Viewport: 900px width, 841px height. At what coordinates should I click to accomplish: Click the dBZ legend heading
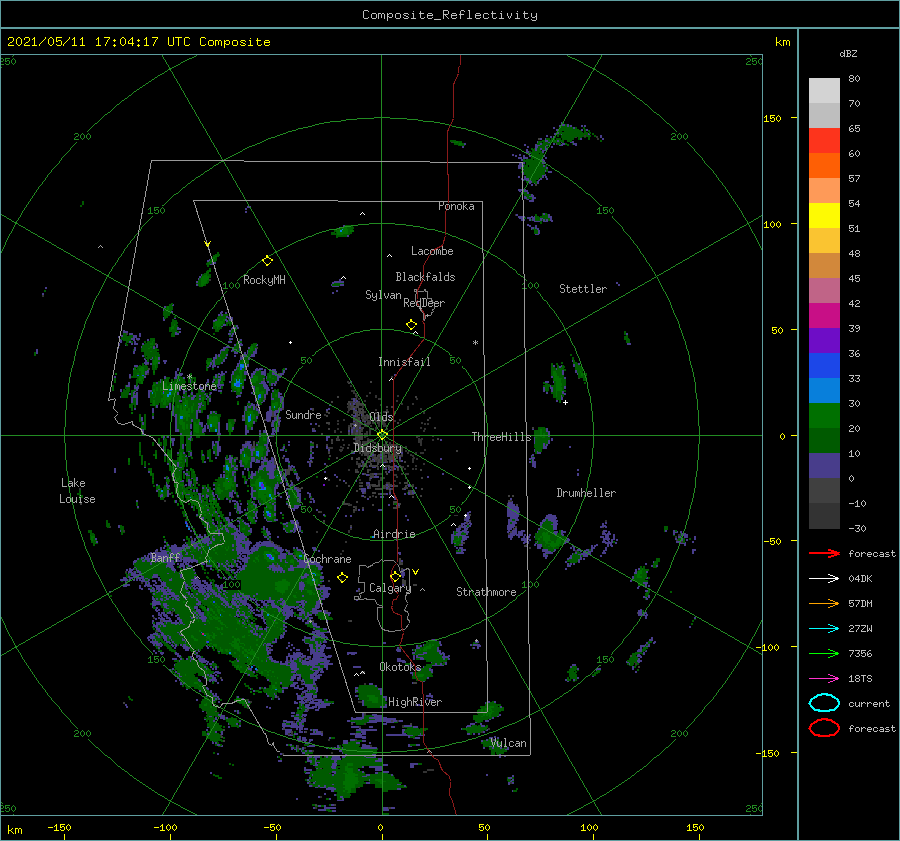pos(848,53)
